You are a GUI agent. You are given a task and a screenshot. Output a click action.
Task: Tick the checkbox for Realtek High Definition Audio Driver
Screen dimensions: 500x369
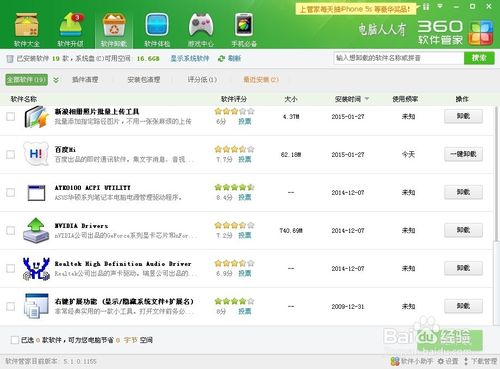click(x=11, y=268)
